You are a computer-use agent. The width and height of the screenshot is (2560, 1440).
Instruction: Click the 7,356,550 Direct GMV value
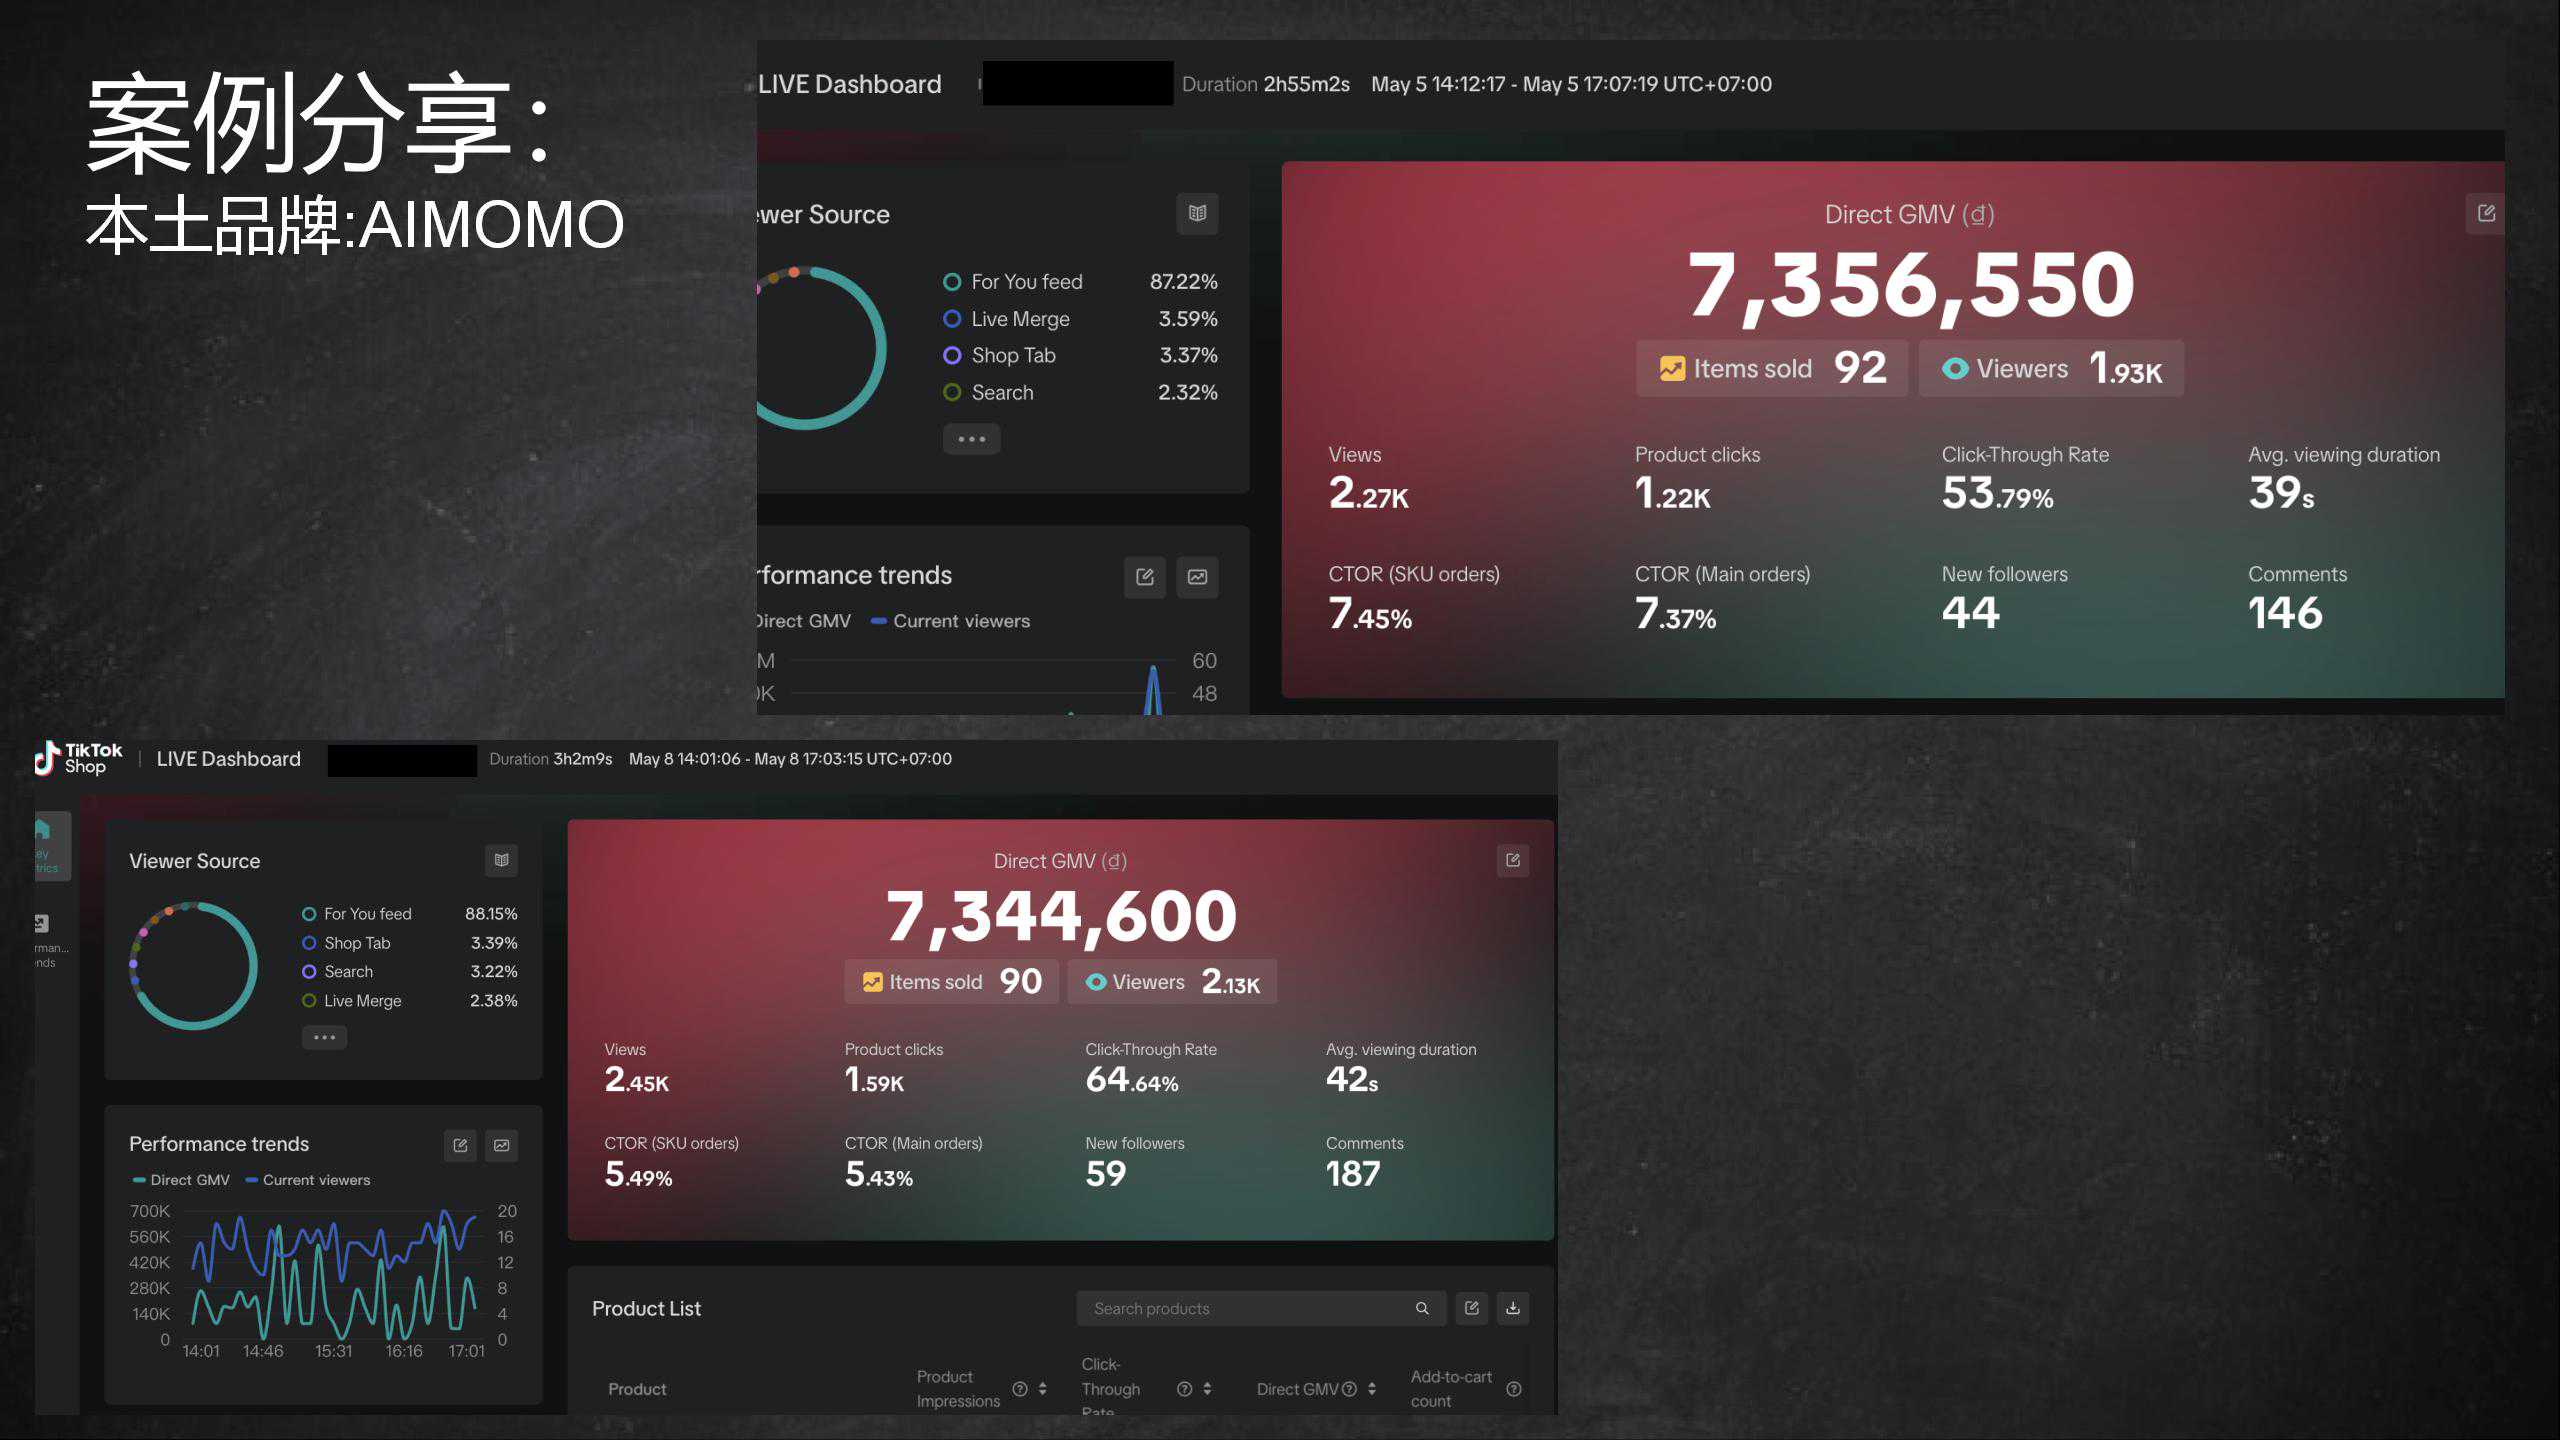point(1910,286)
